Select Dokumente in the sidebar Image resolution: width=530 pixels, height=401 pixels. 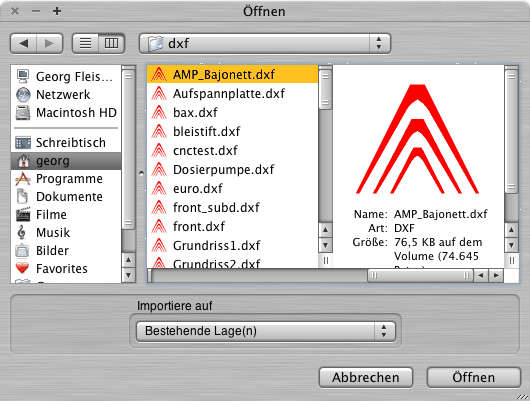66,197
